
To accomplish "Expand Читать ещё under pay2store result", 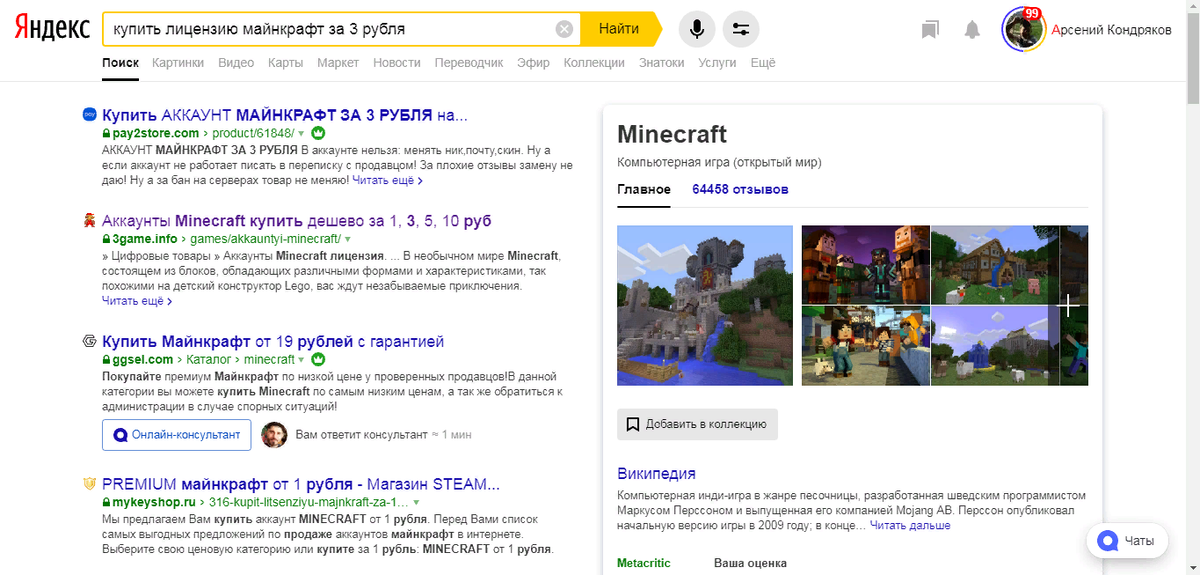I will pos(387,181).
